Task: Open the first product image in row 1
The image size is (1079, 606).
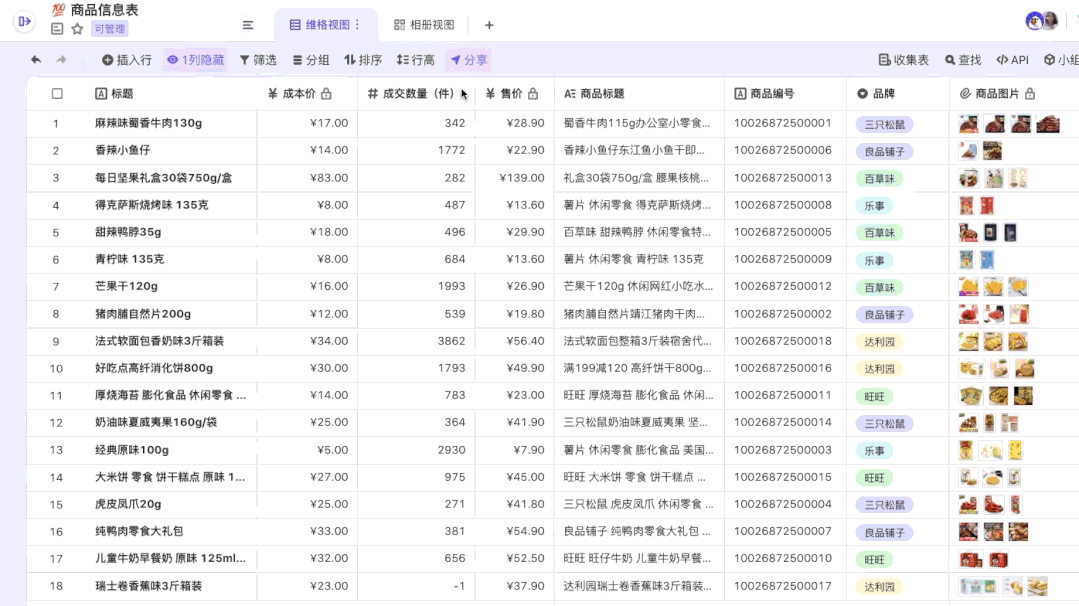Action: coord(968,124)
